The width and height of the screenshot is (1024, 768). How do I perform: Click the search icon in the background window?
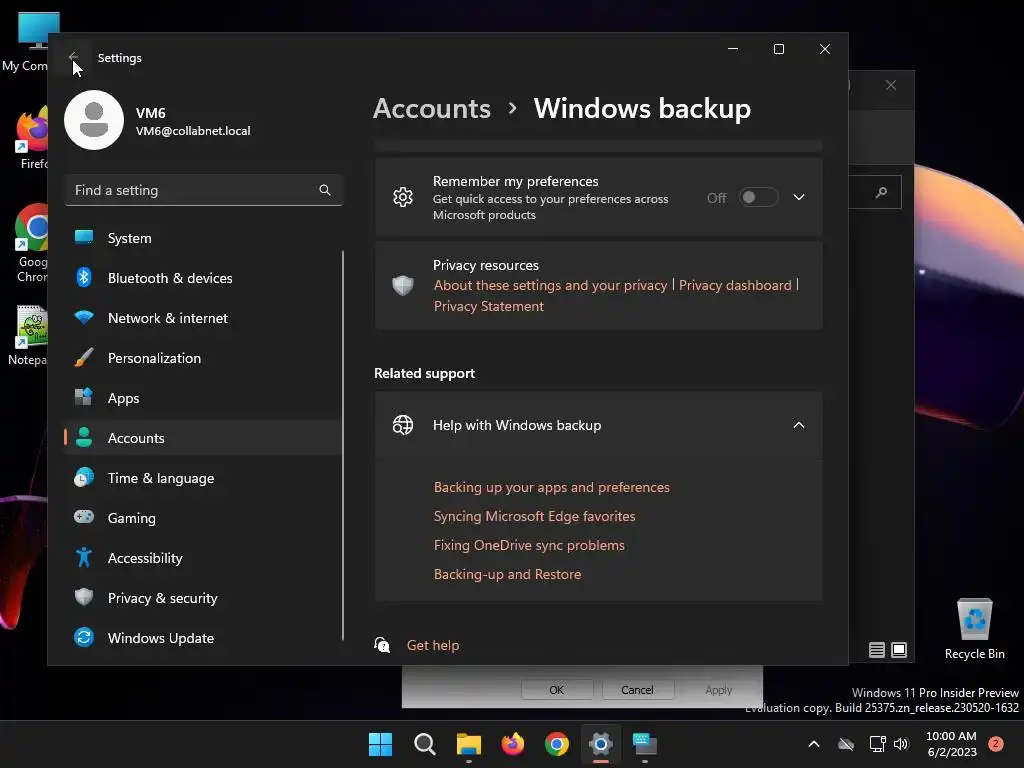click(x=882, y=192)
